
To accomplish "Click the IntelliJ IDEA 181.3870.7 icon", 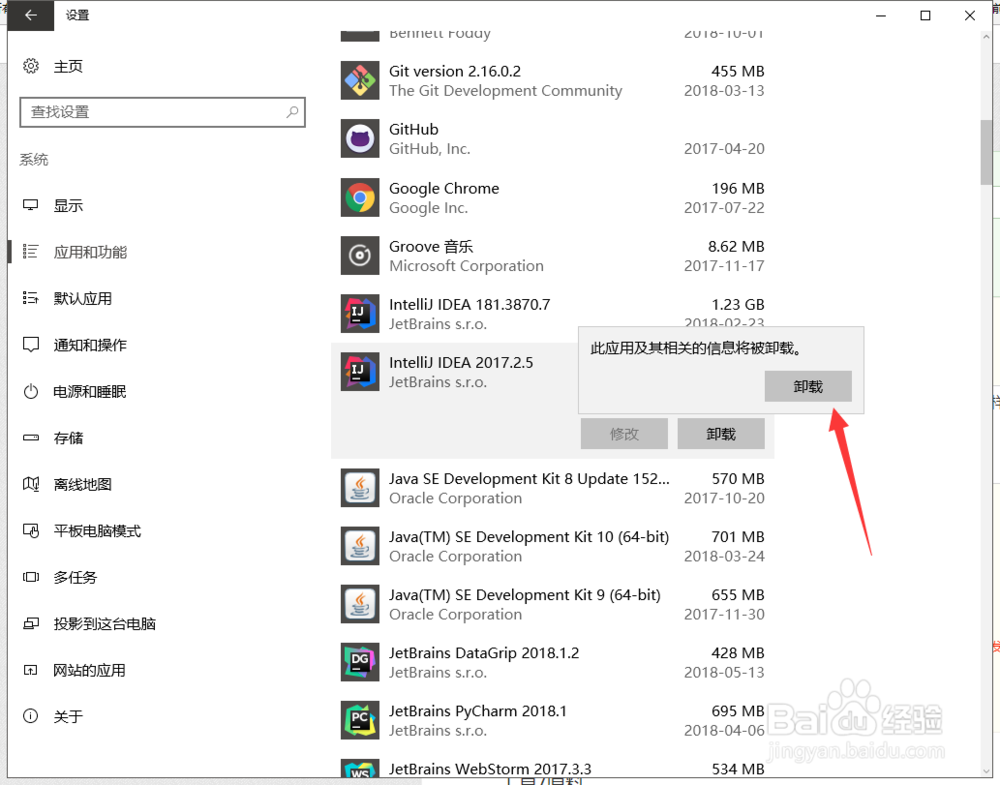I will coord(360,314).
